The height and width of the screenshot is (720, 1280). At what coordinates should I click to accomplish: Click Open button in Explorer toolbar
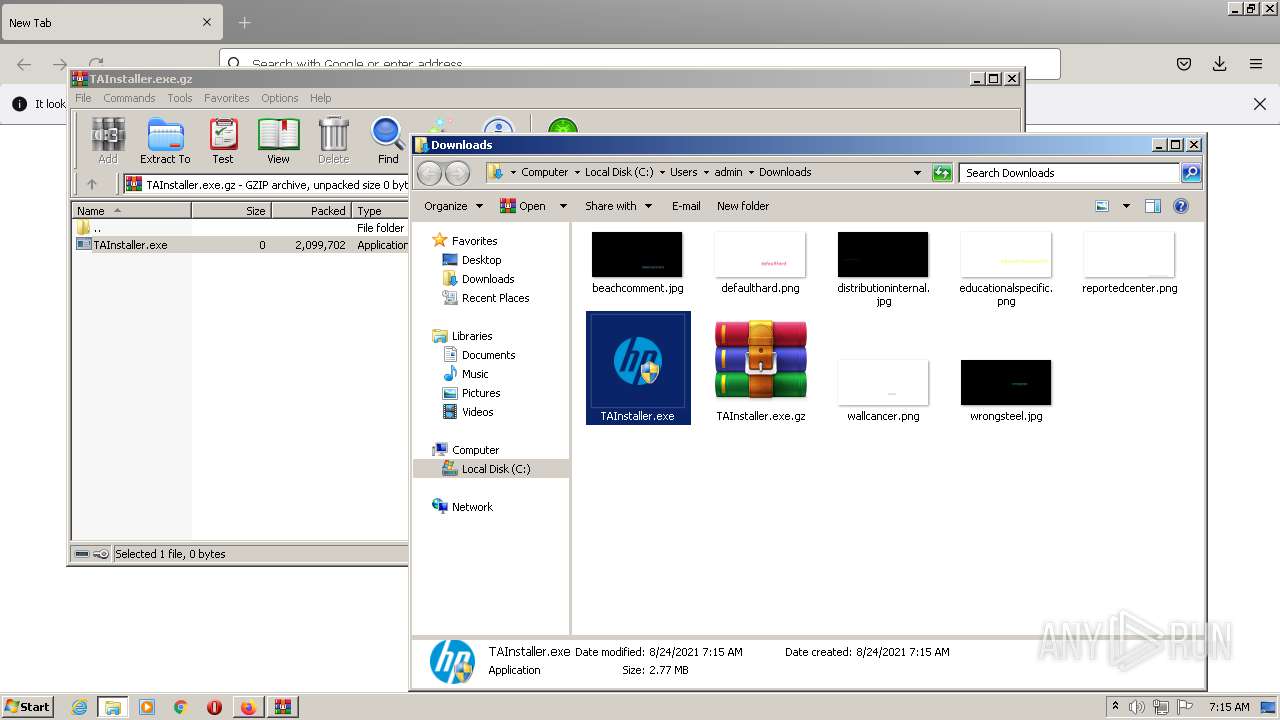click(524, 206)
